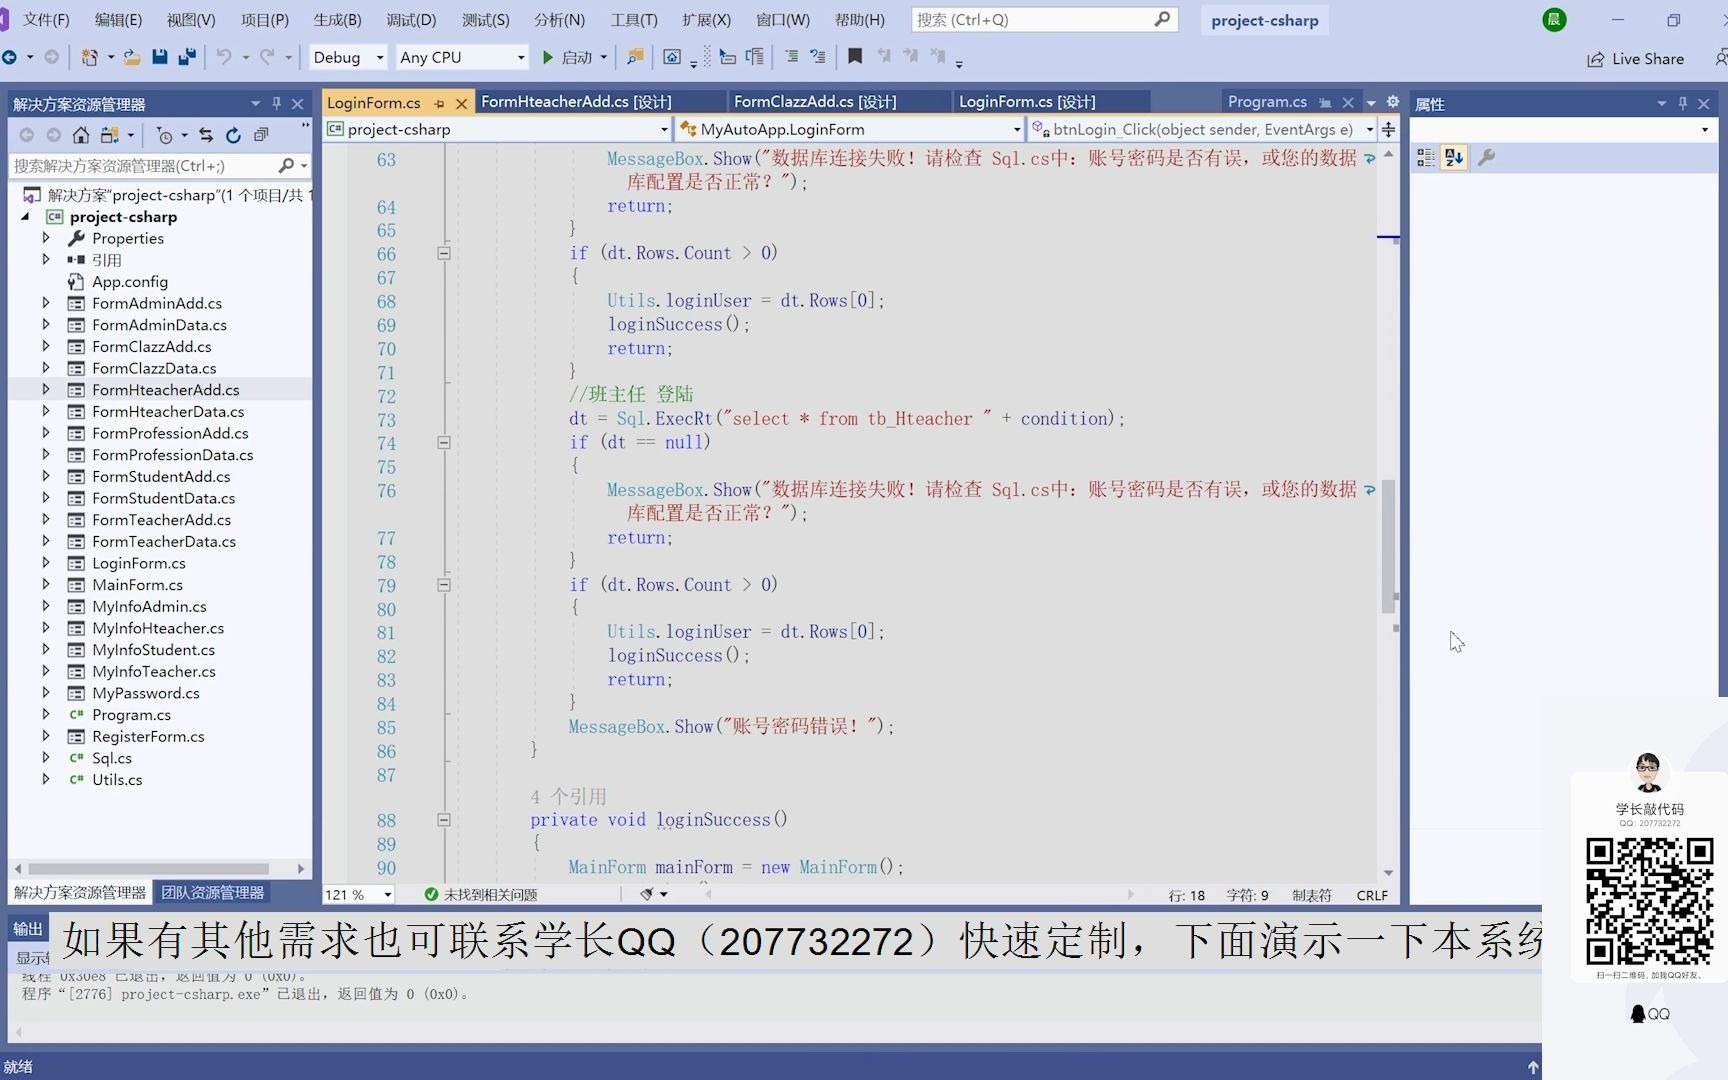Viewport: 1728px width, 1080px height.
Task: Collapse all nodes in Solution Explorer
Action: pos(261,135)
